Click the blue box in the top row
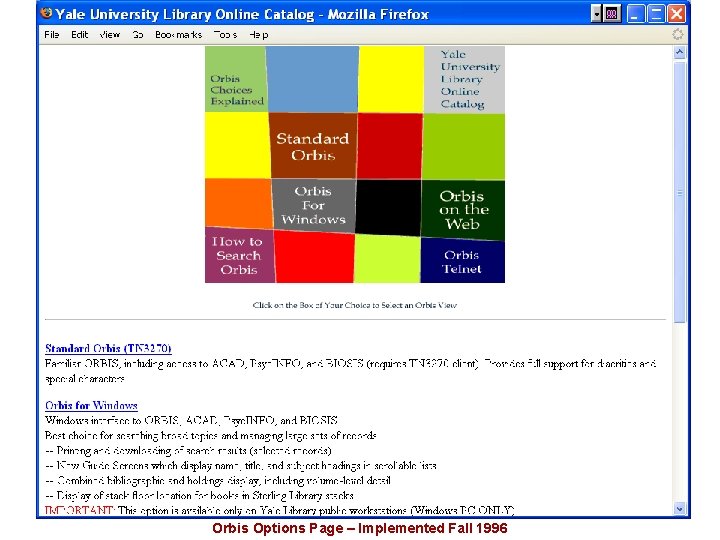 (313, 79)
